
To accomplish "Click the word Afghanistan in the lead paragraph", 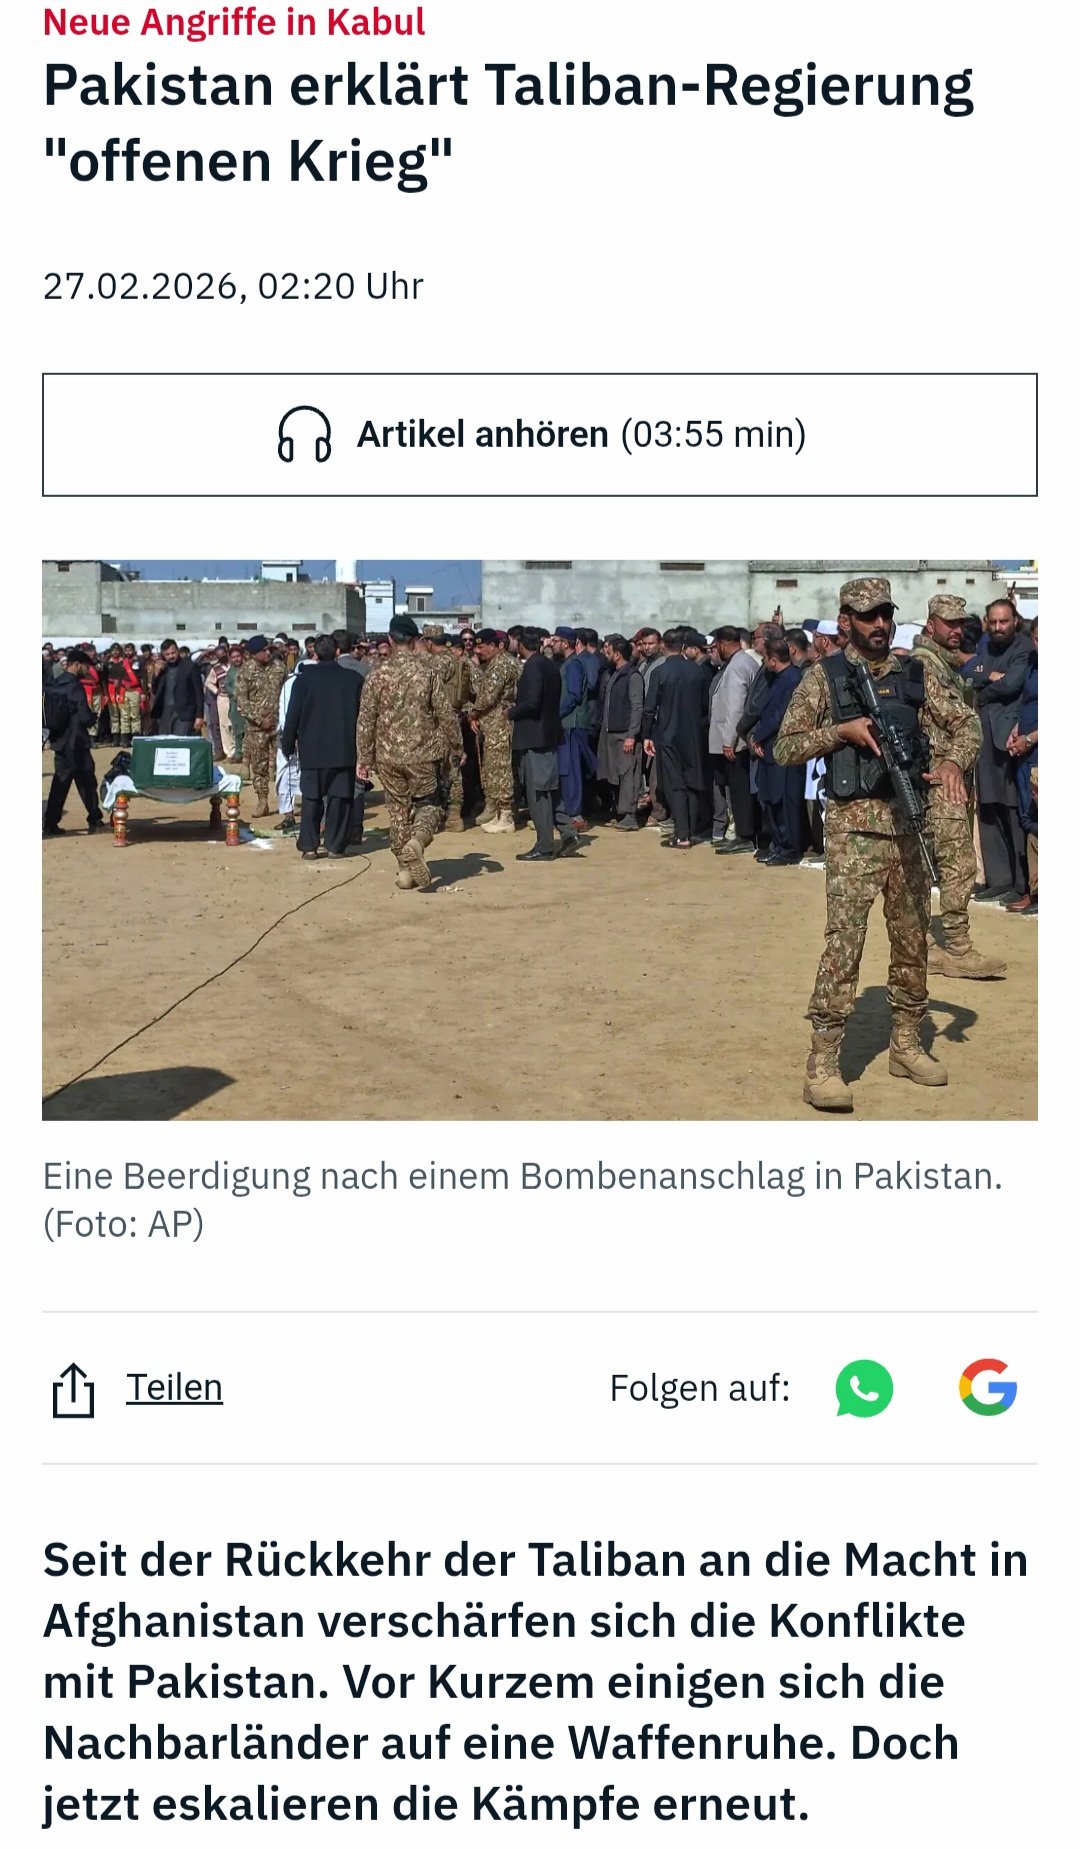I will pyautogui.click(x=174, y=1621).
